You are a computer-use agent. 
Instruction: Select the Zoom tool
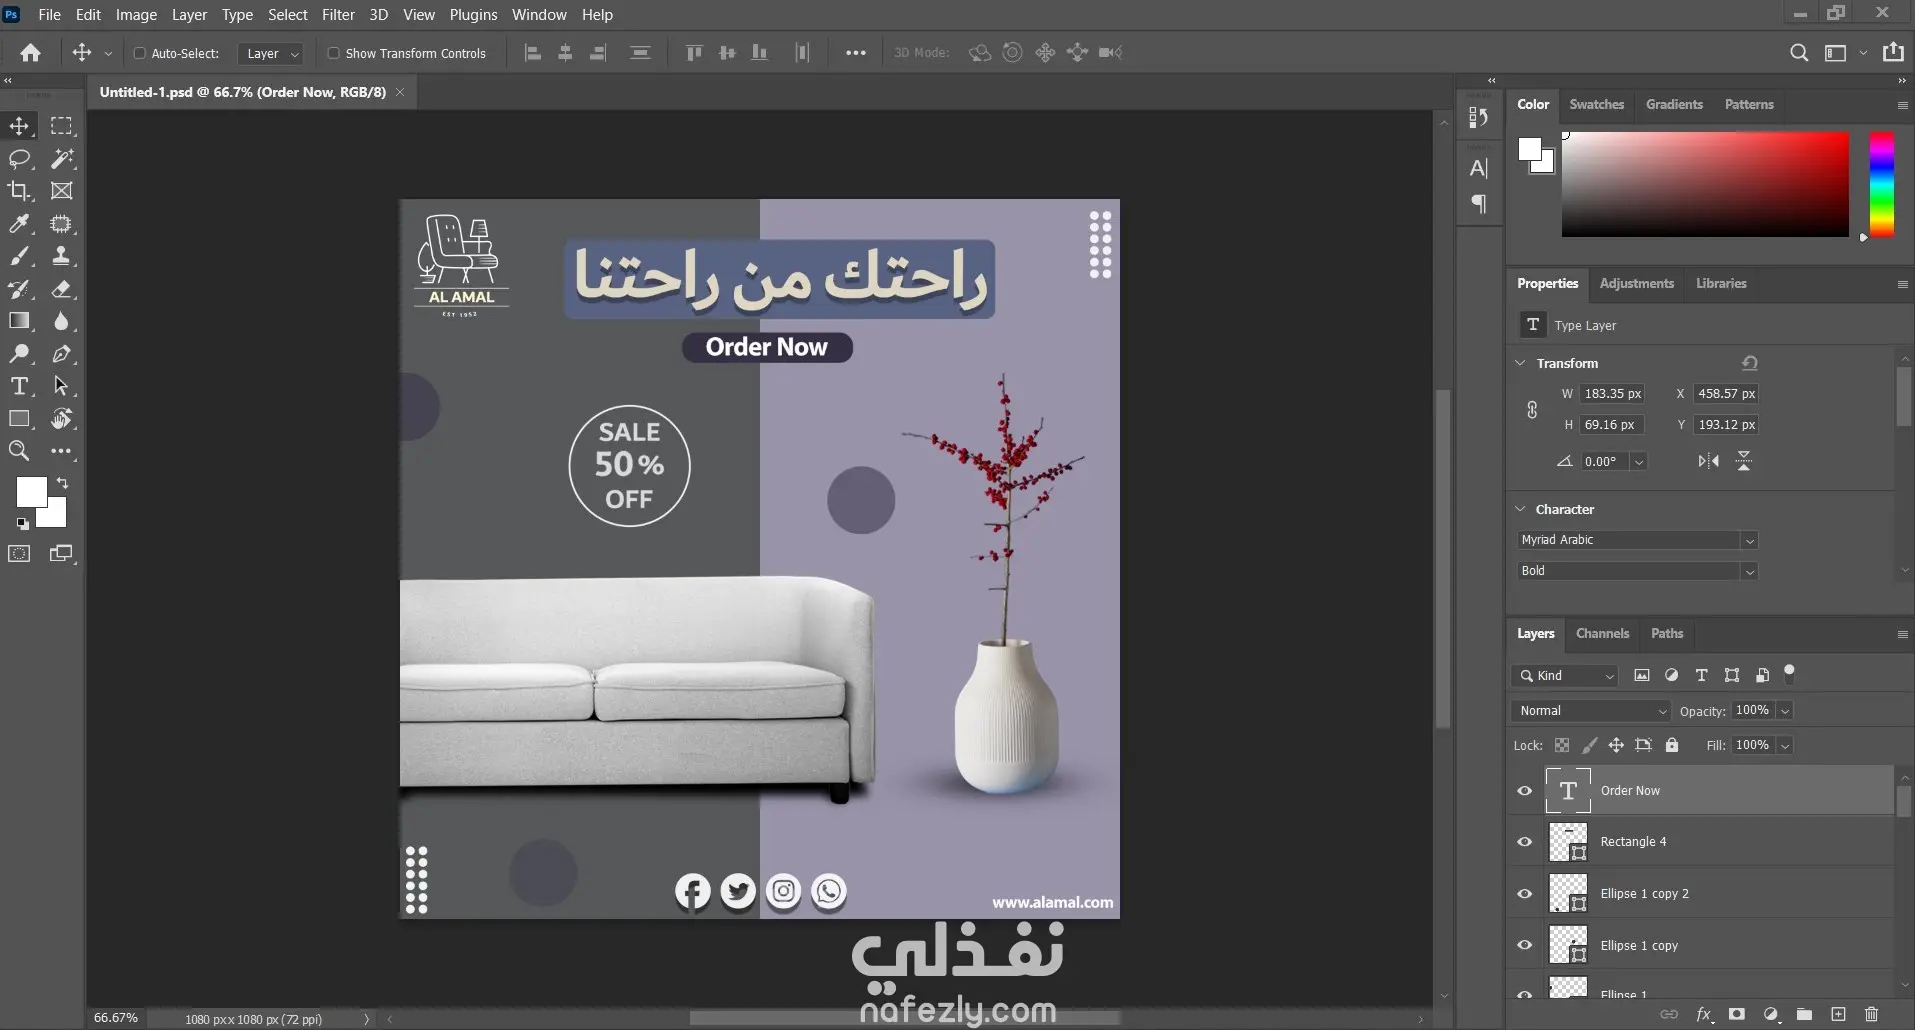pyautogui.click(x=19, y=451)
